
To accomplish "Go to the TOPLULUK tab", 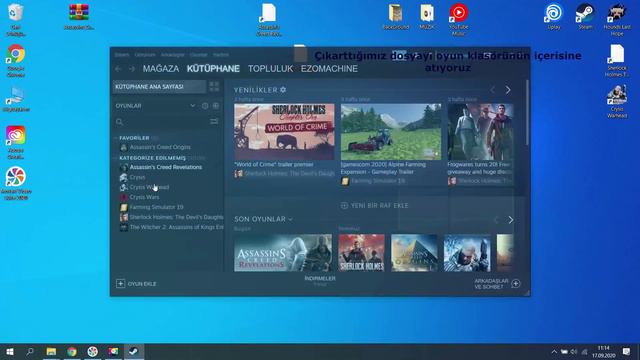I will point(271,69).
